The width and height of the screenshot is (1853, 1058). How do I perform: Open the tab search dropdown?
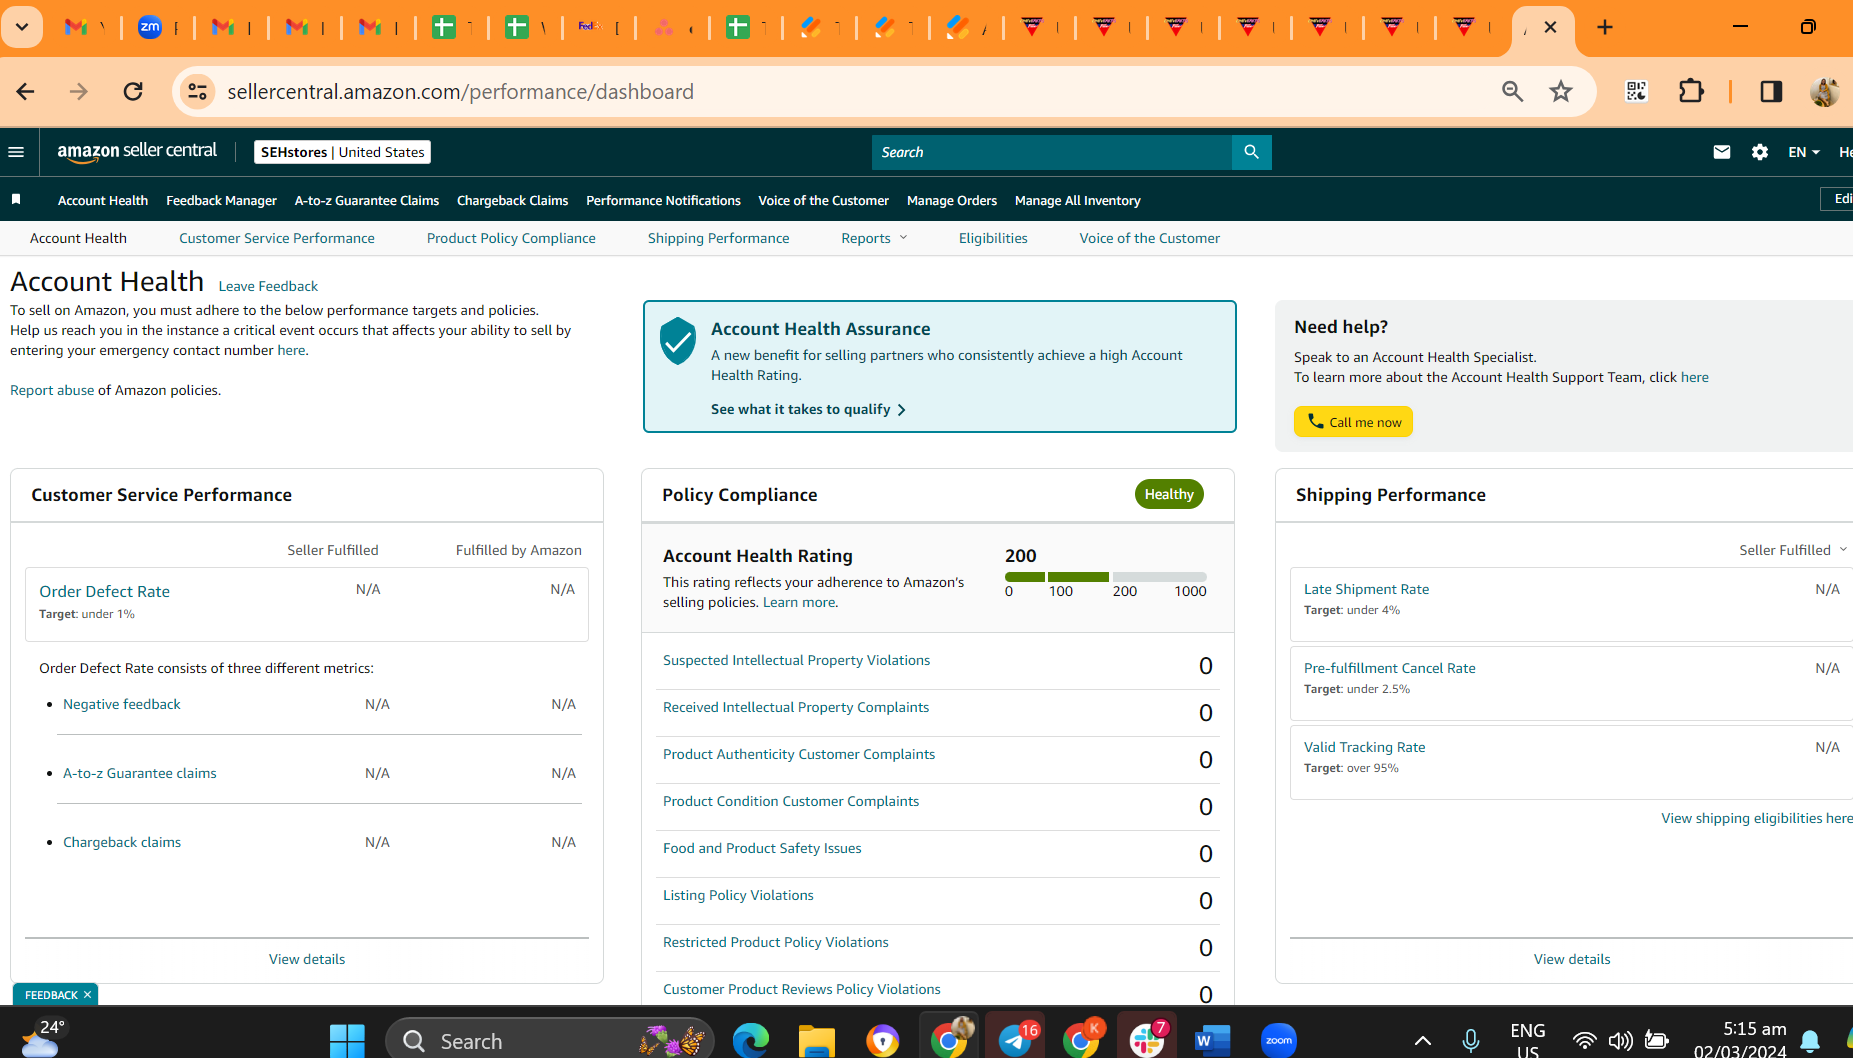point(22,27)
